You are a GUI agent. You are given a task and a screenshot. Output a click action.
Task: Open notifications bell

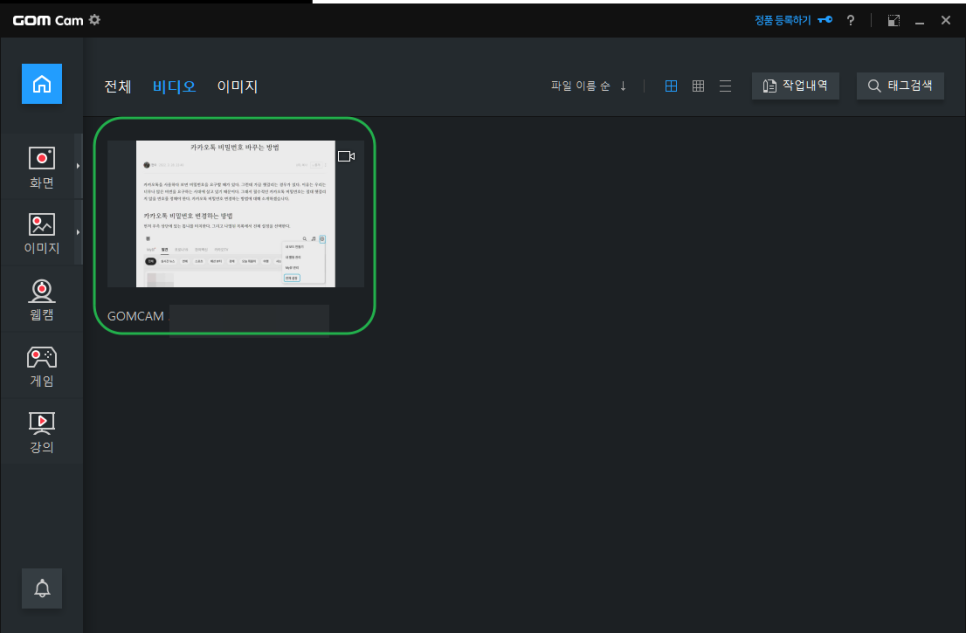point(42,589)
